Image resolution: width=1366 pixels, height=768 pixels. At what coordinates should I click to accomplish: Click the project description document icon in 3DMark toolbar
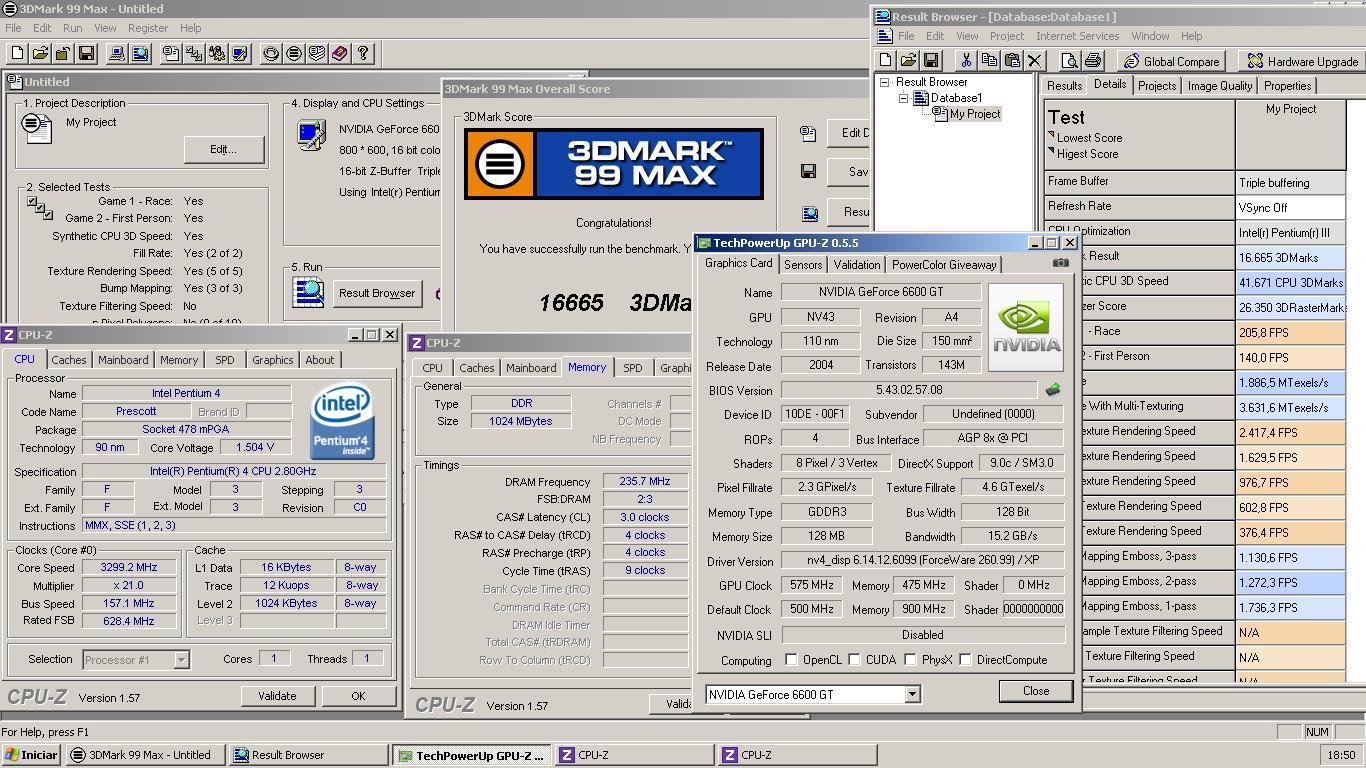(x=171, y=53)
